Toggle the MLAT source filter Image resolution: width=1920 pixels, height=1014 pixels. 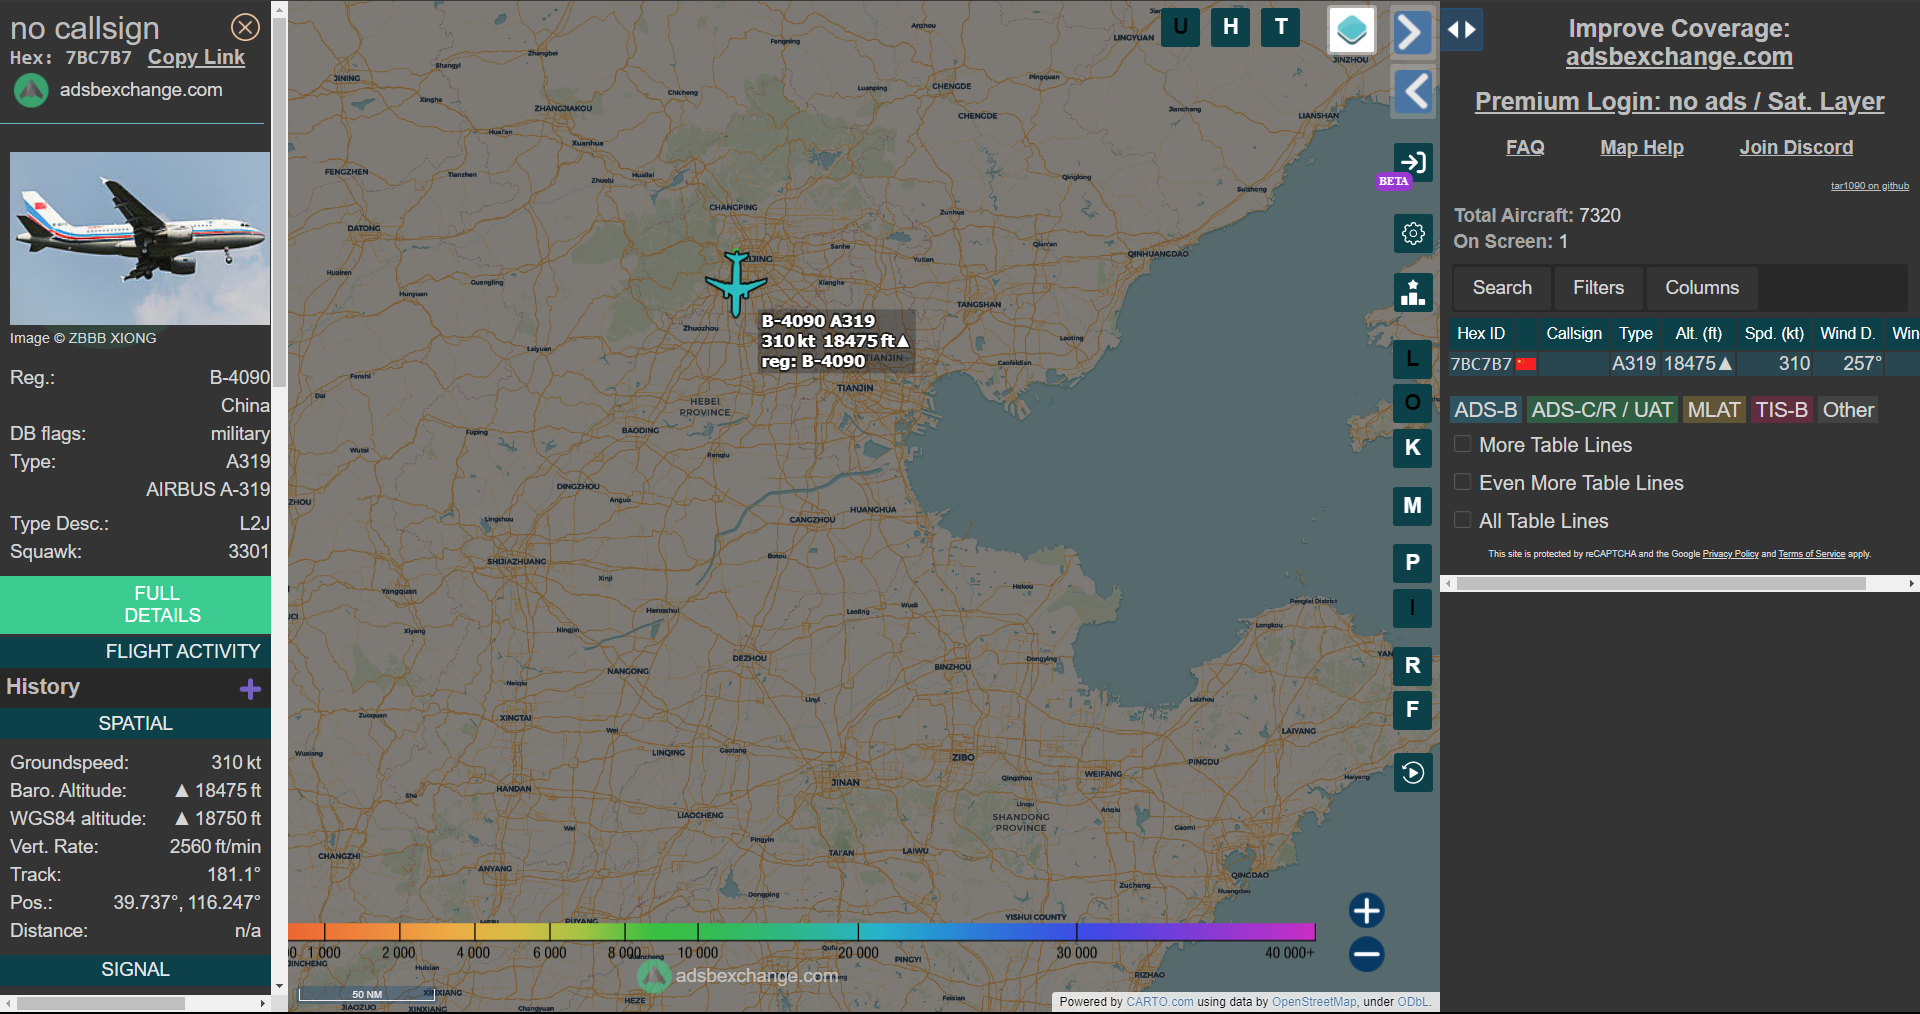click(x=1714, y=410)
